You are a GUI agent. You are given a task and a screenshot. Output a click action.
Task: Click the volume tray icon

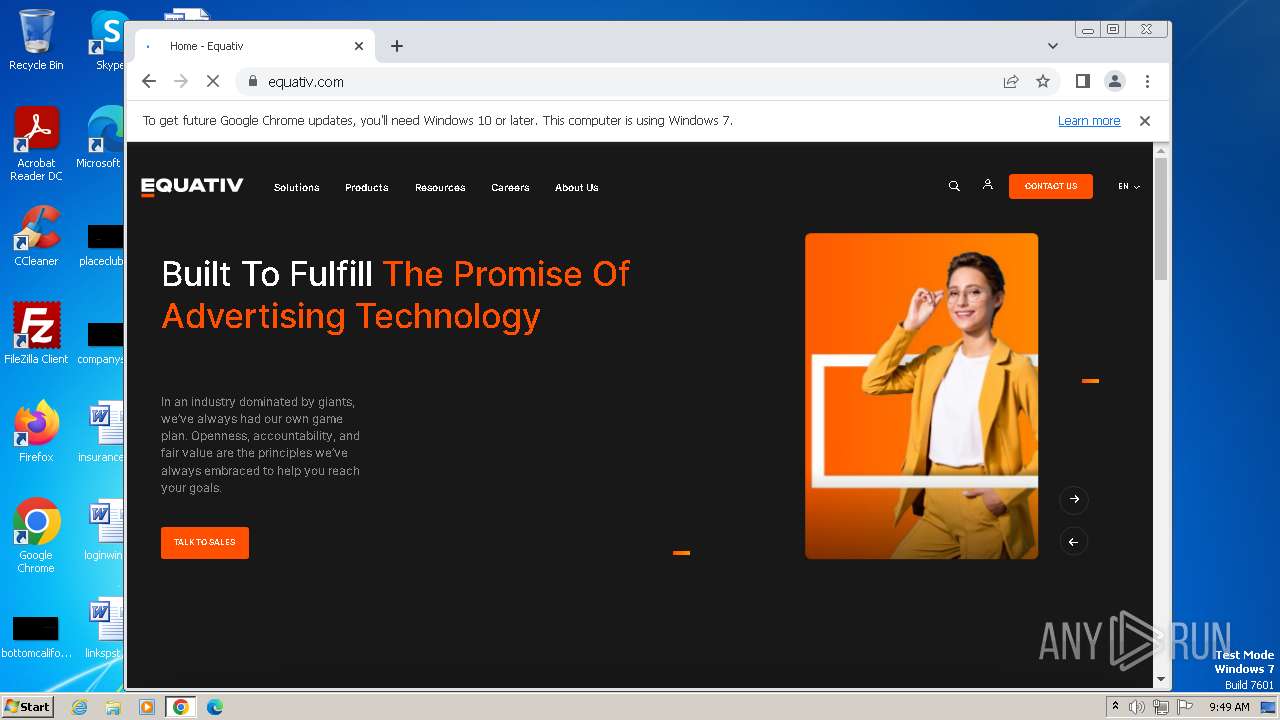1137,707
